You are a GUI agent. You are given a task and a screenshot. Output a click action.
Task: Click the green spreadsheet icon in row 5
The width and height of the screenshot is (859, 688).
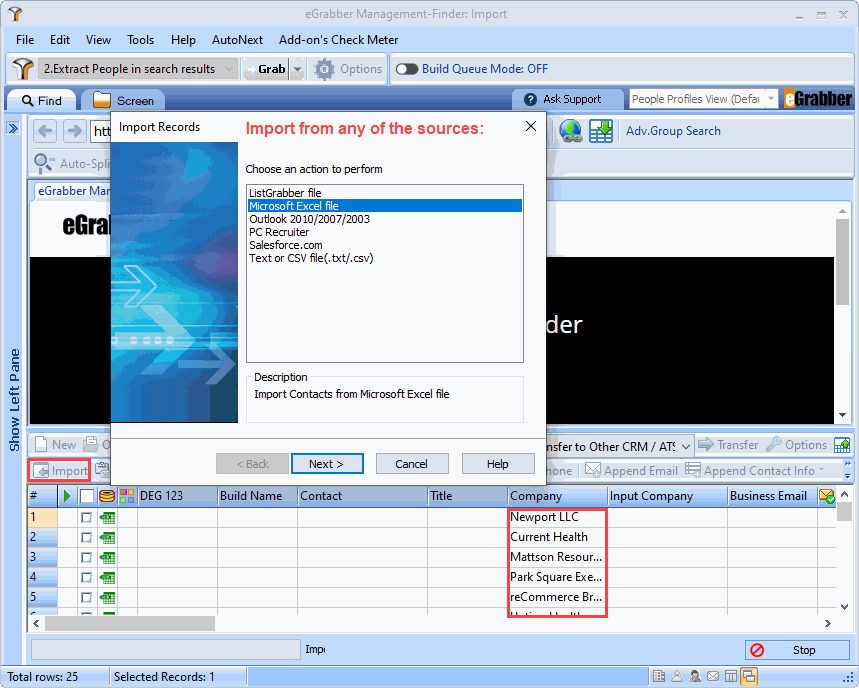(107, 598)
